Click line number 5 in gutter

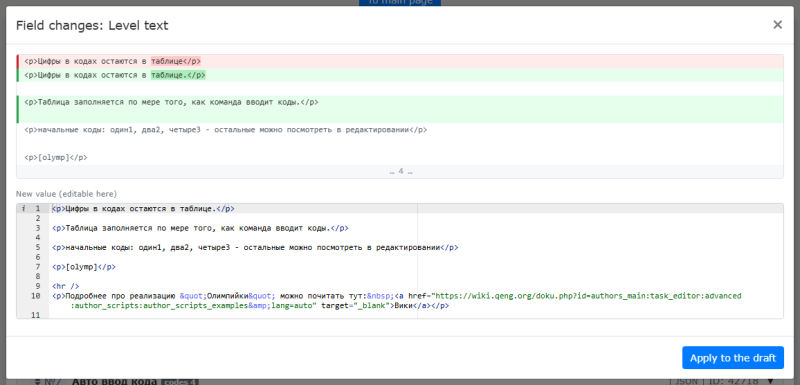pos(38,247)
